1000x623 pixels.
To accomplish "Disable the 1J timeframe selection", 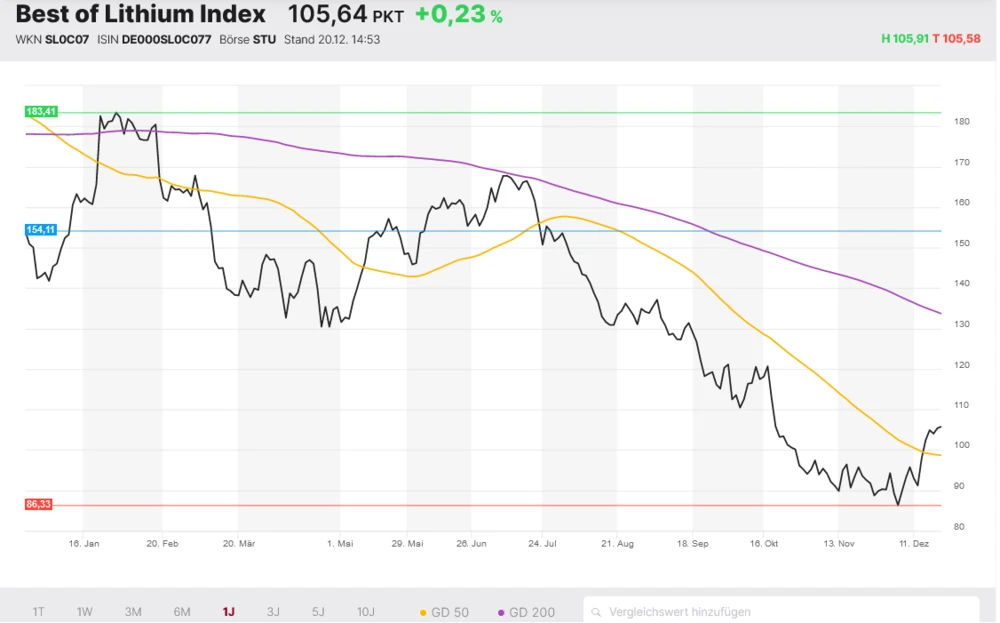I will (227, 611).
